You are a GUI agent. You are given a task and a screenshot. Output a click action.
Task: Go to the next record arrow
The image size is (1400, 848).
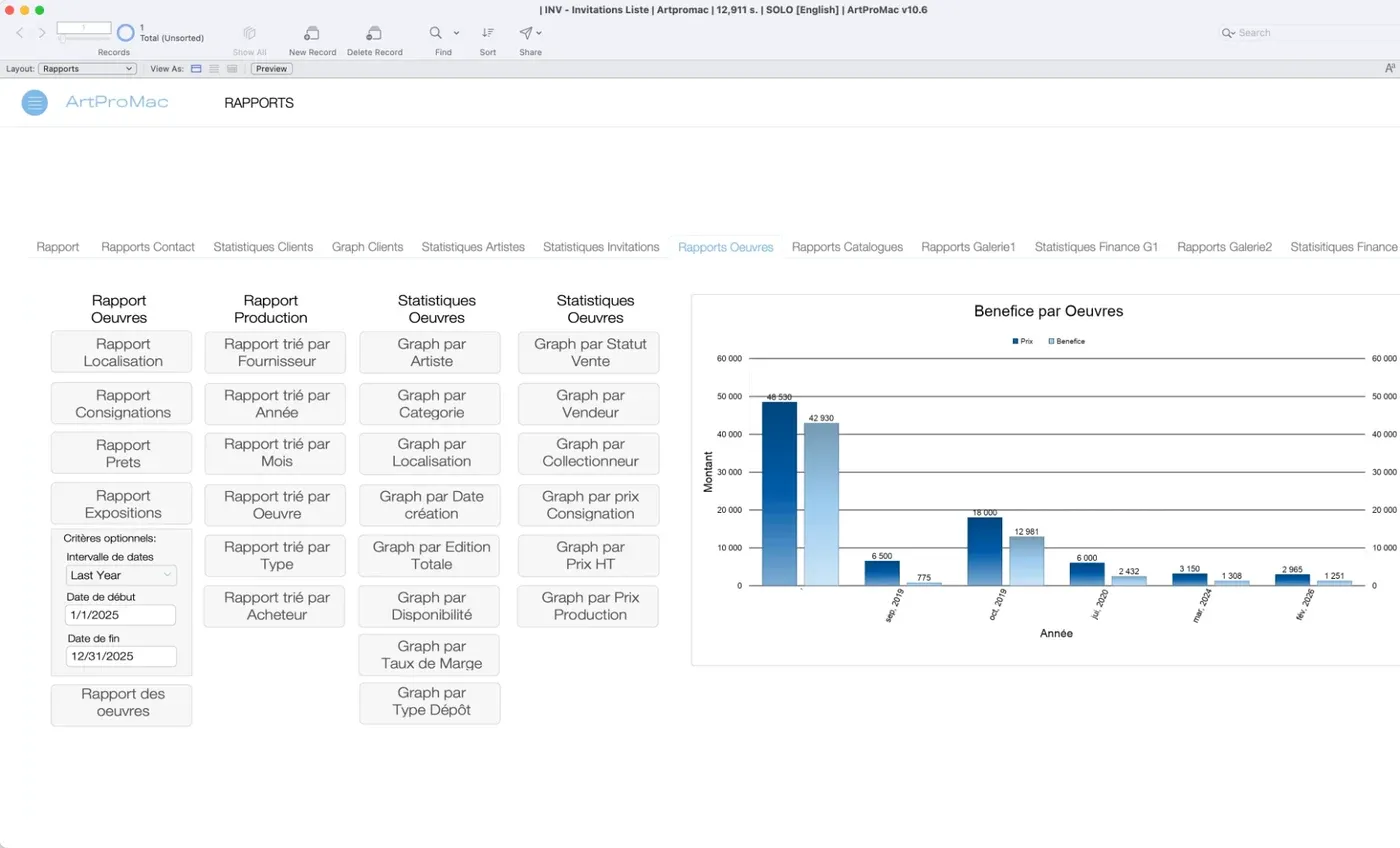point(42,33)
